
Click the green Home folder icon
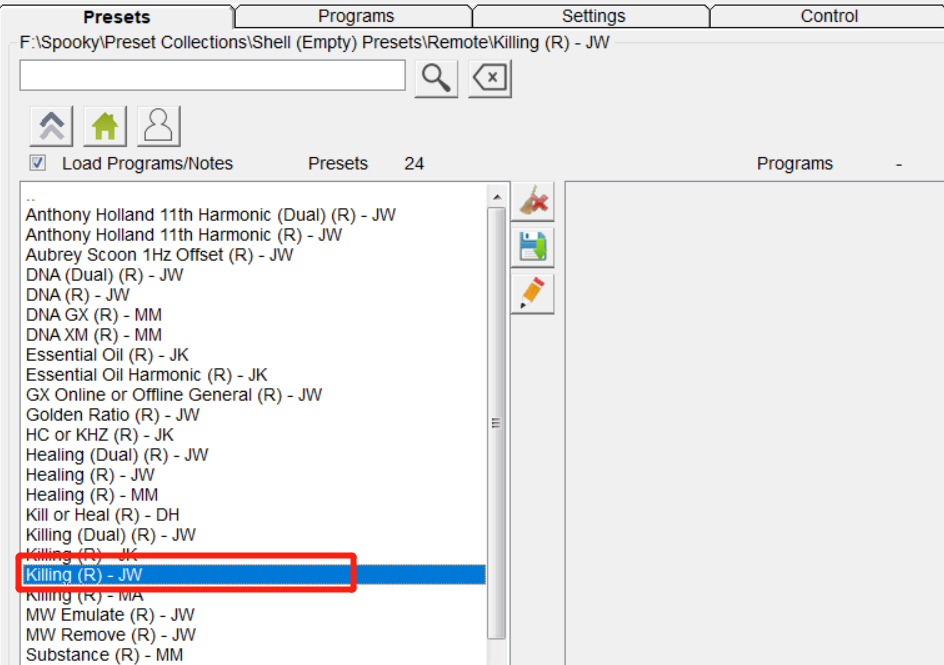(x=105, y=126)
